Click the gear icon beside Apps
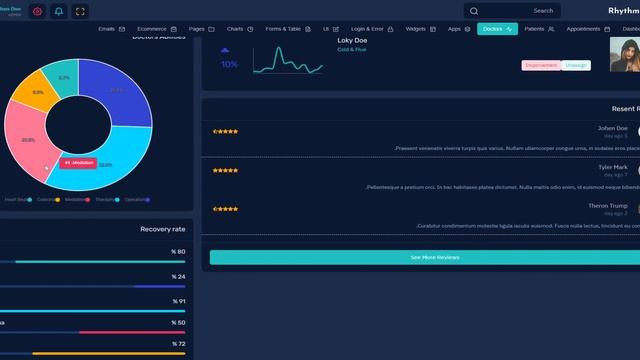 pos(467,29)
